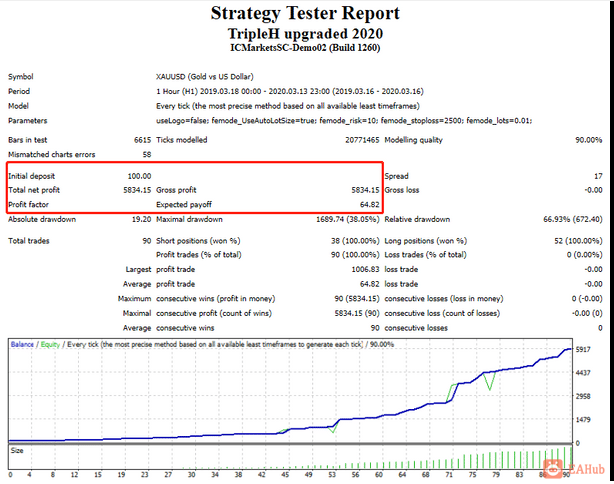Click the chart axis value "2958"
The image size is (614, 484).
coord(583,396)
